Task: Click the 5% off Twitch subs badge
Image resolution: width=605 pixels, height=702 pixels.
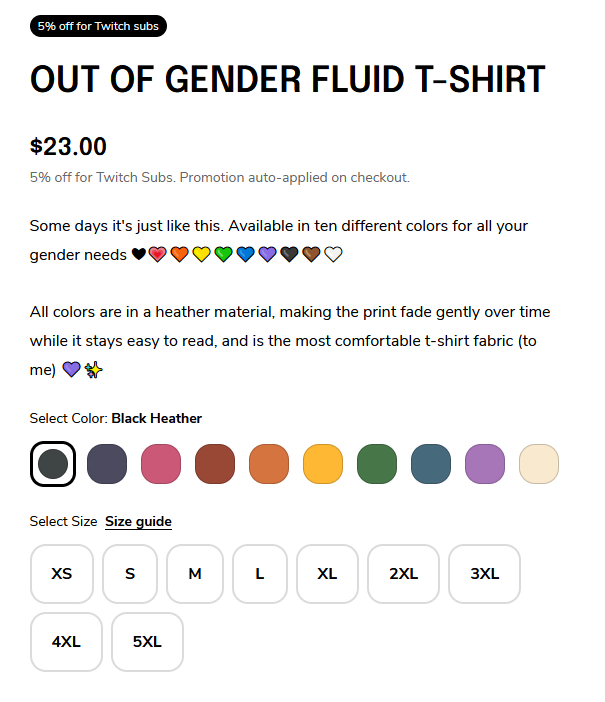Action: (x=98, y=26)
